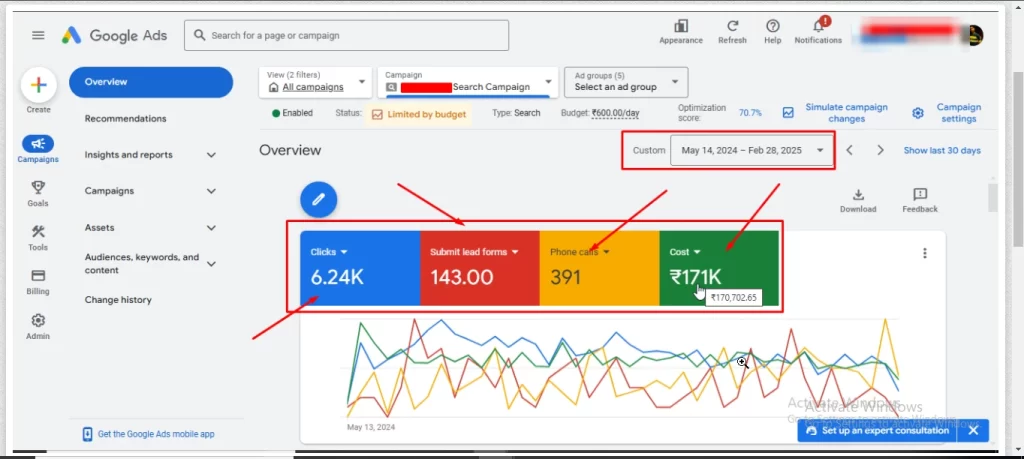Click the search magnifier icon
This screenshot has height=459, width=1024.
[x=200, y=35]
